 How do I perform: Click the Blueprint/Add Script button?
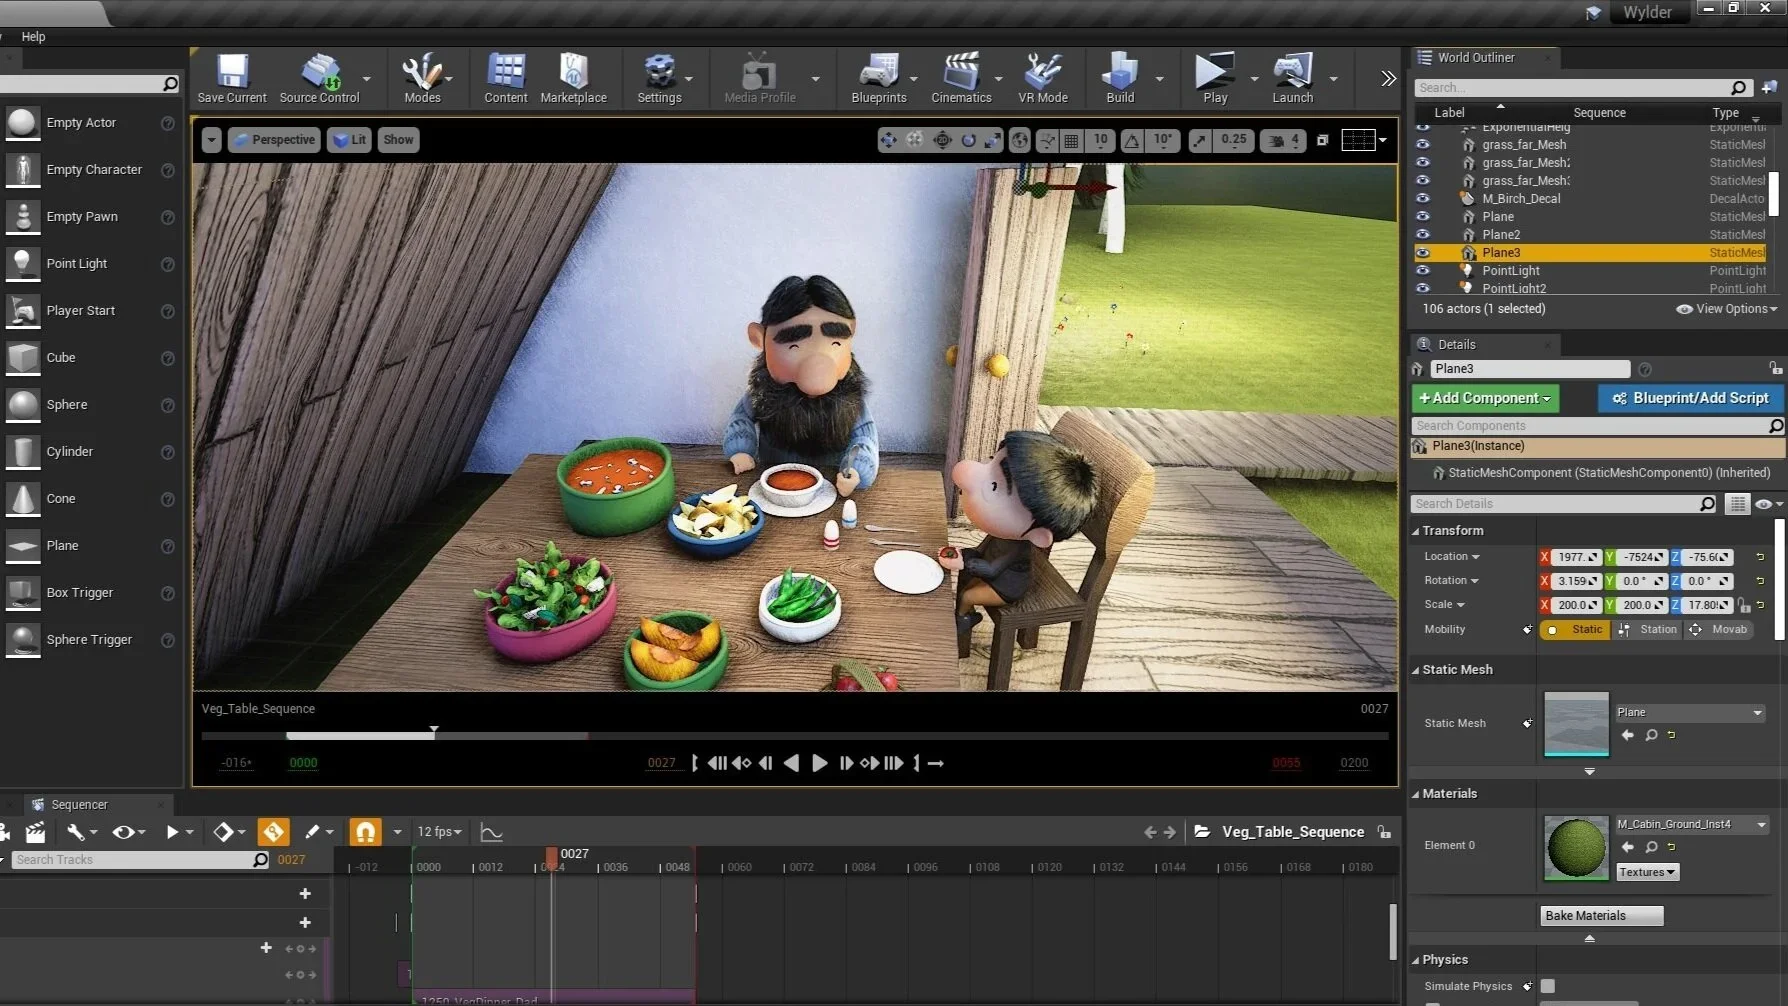[1690, 398]
